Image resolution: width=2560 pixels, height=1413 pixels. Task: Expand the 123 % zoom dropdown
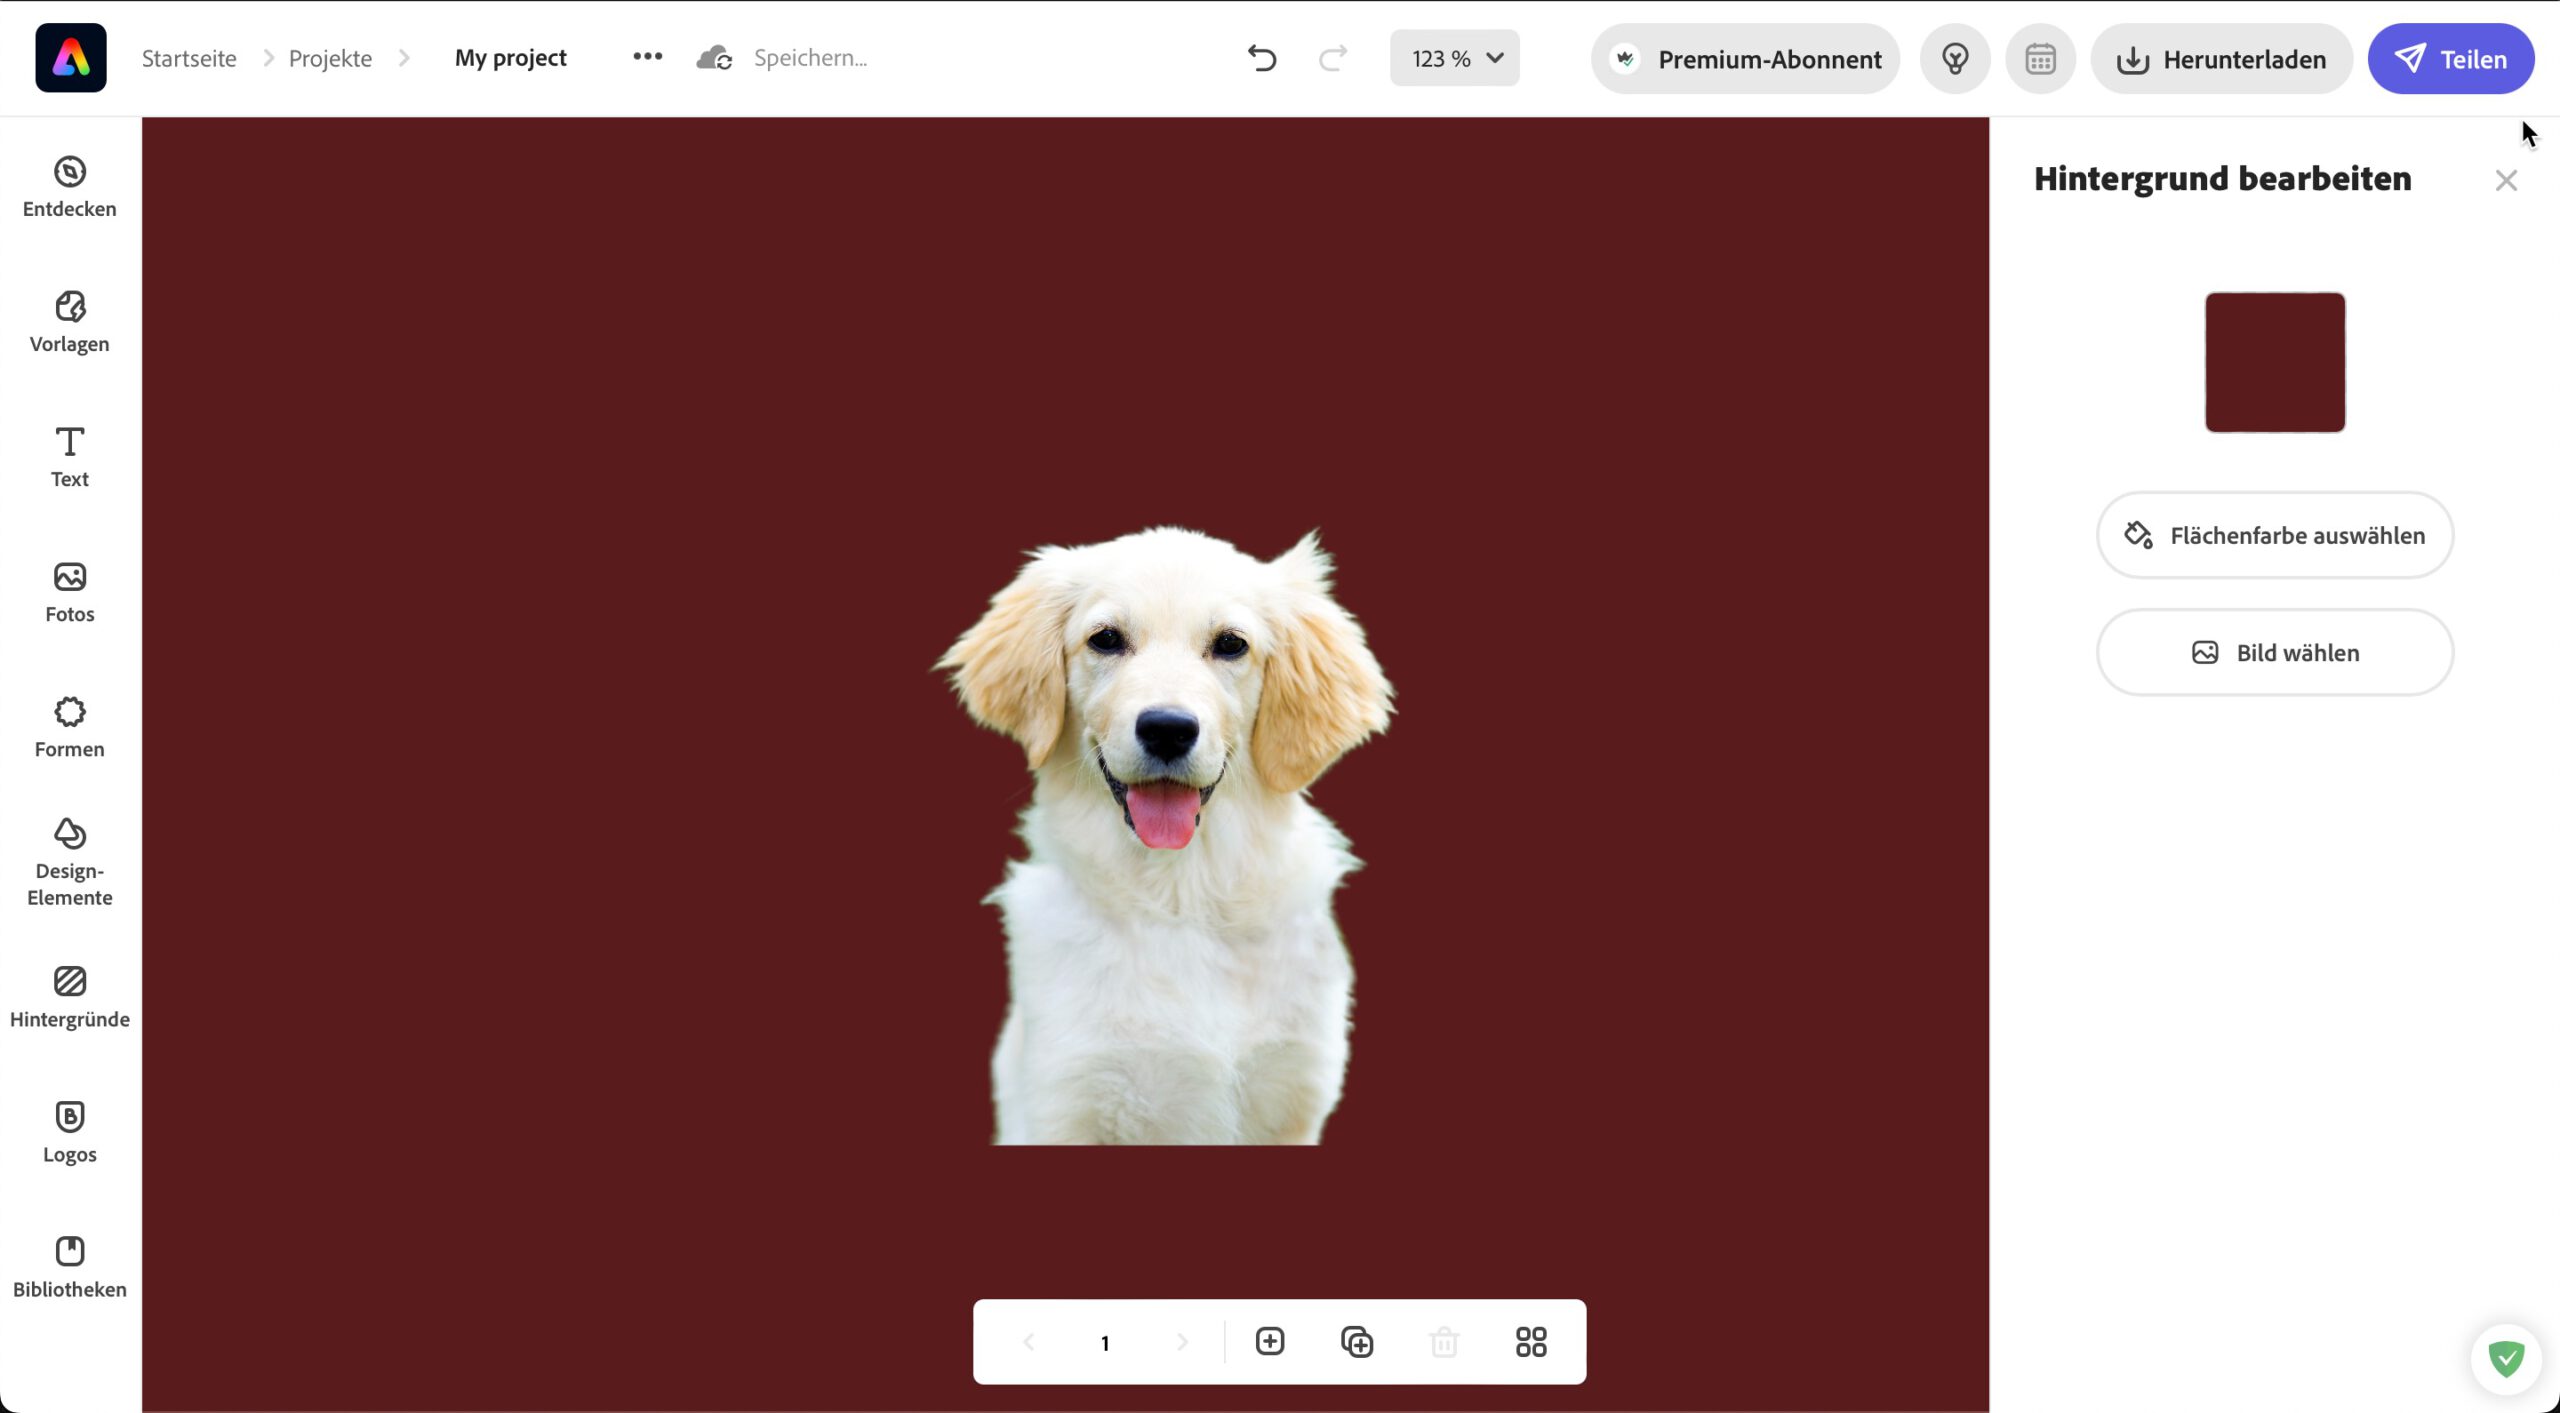pyautogui.click(x=1454, y=58)
